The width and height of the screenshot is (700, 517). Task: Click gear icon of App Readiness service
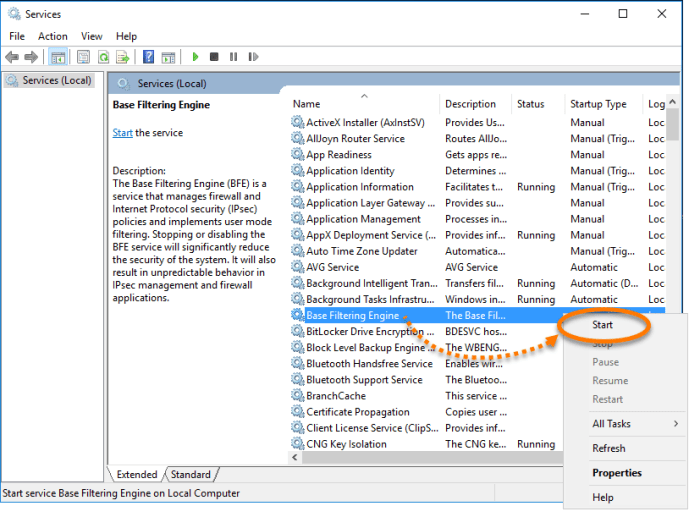(297, 154)
